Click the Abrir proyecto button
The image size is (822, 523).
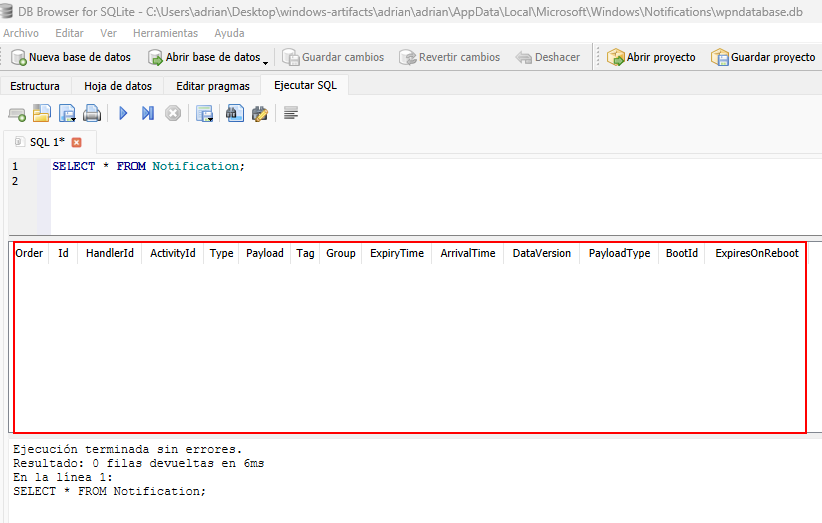(x=651, y=57)
